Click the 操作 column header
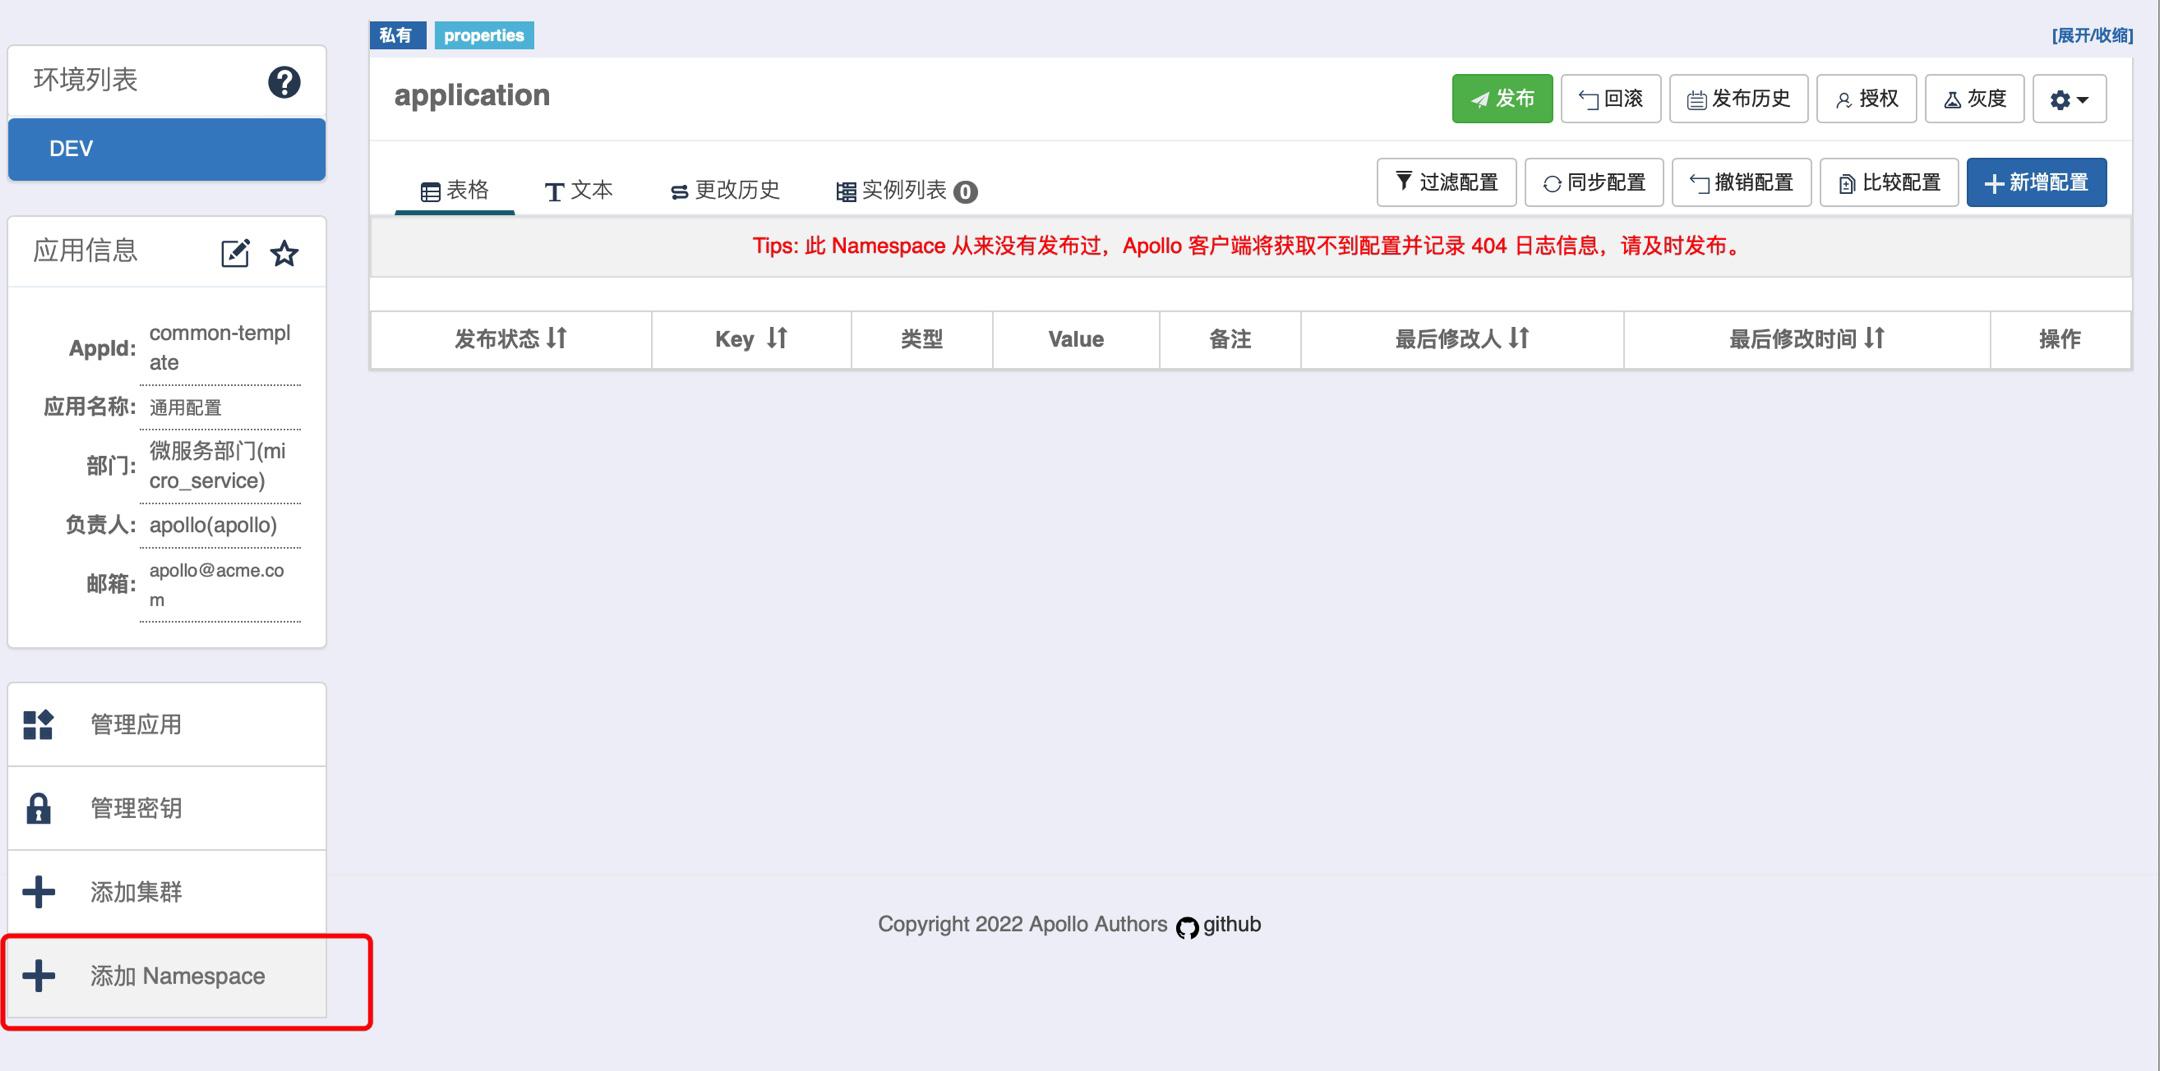 2060,339
